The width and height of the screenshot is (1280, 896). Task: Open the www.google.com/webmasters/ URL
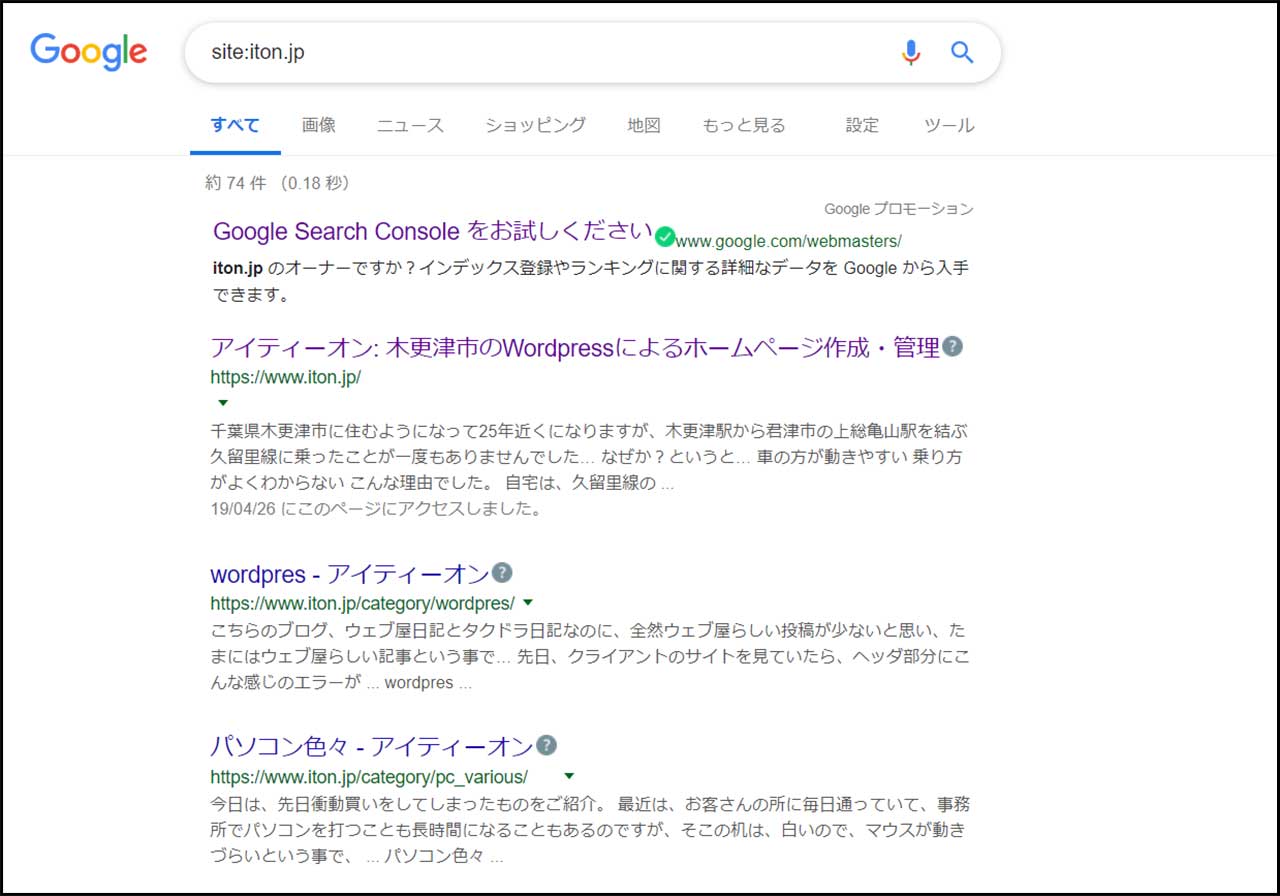point(788,241)
